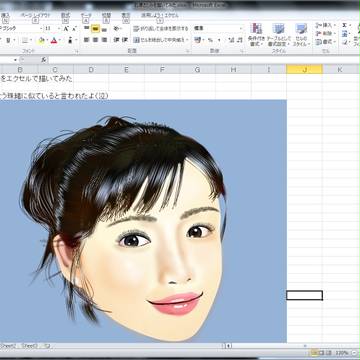Apply bottom vertical alignment
This screenshot has height=360, width=360.
tap(104, 29)
